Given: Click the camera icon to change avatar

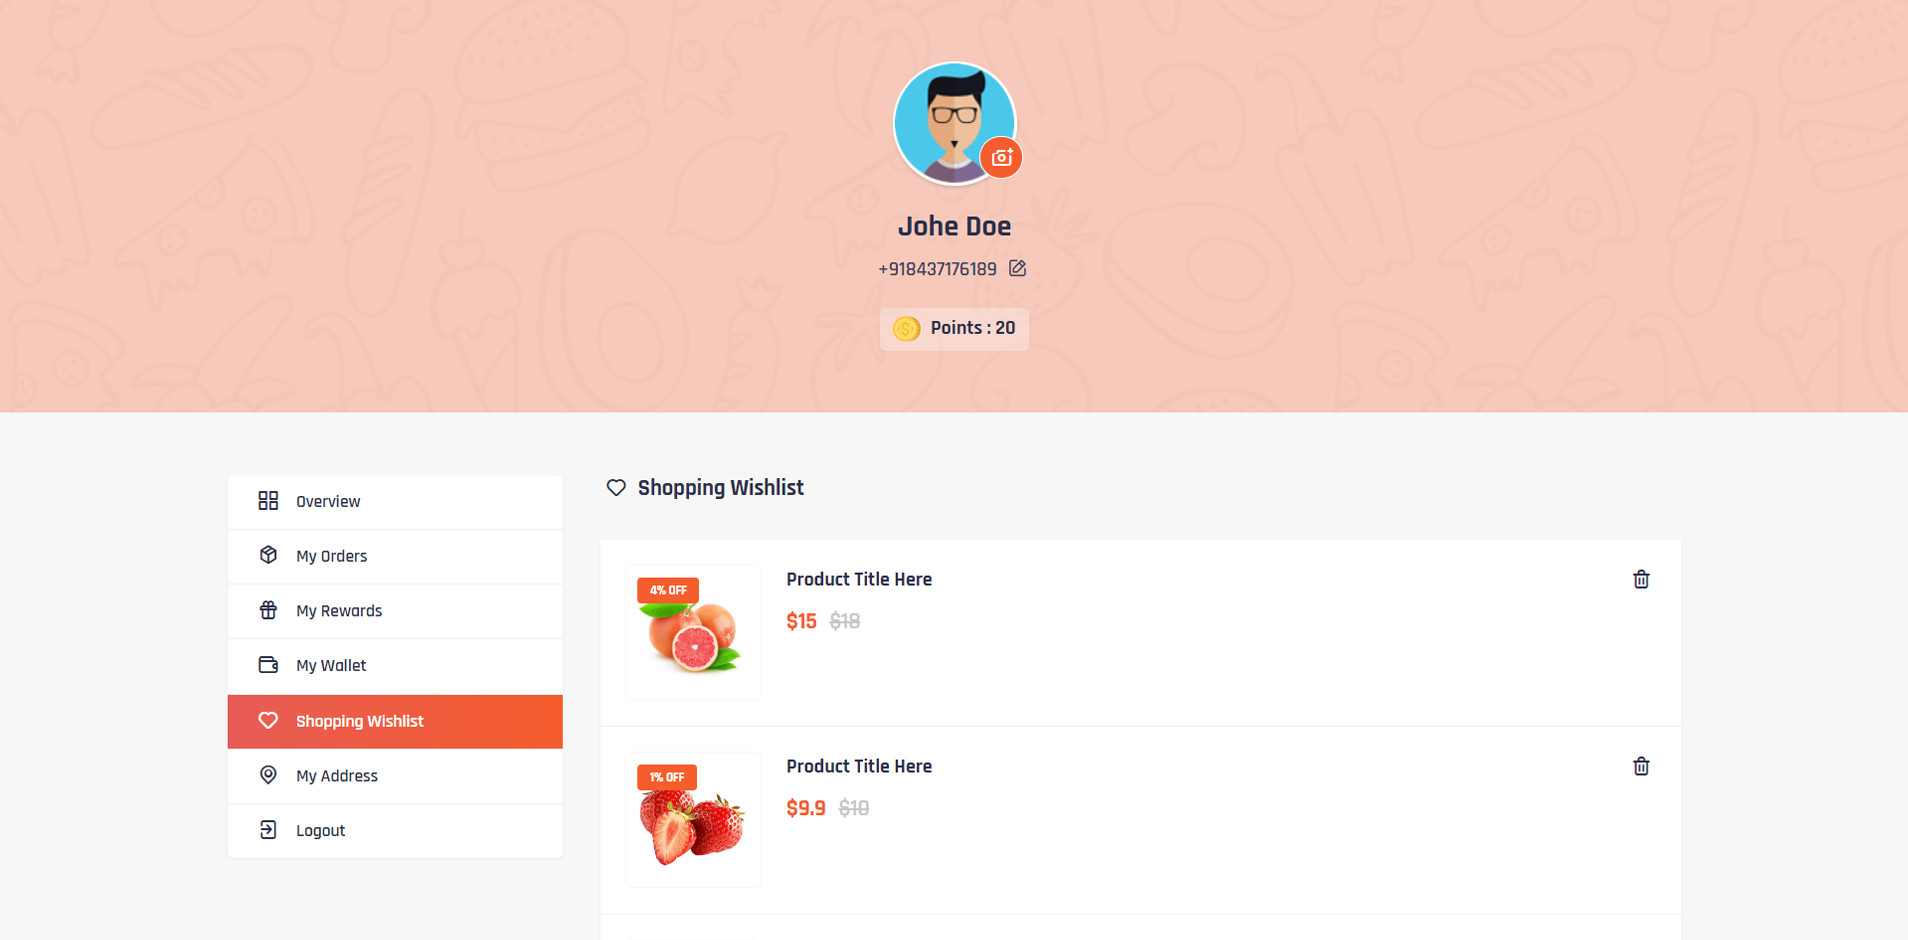Looking at the screenshot, I should 1001,158.
